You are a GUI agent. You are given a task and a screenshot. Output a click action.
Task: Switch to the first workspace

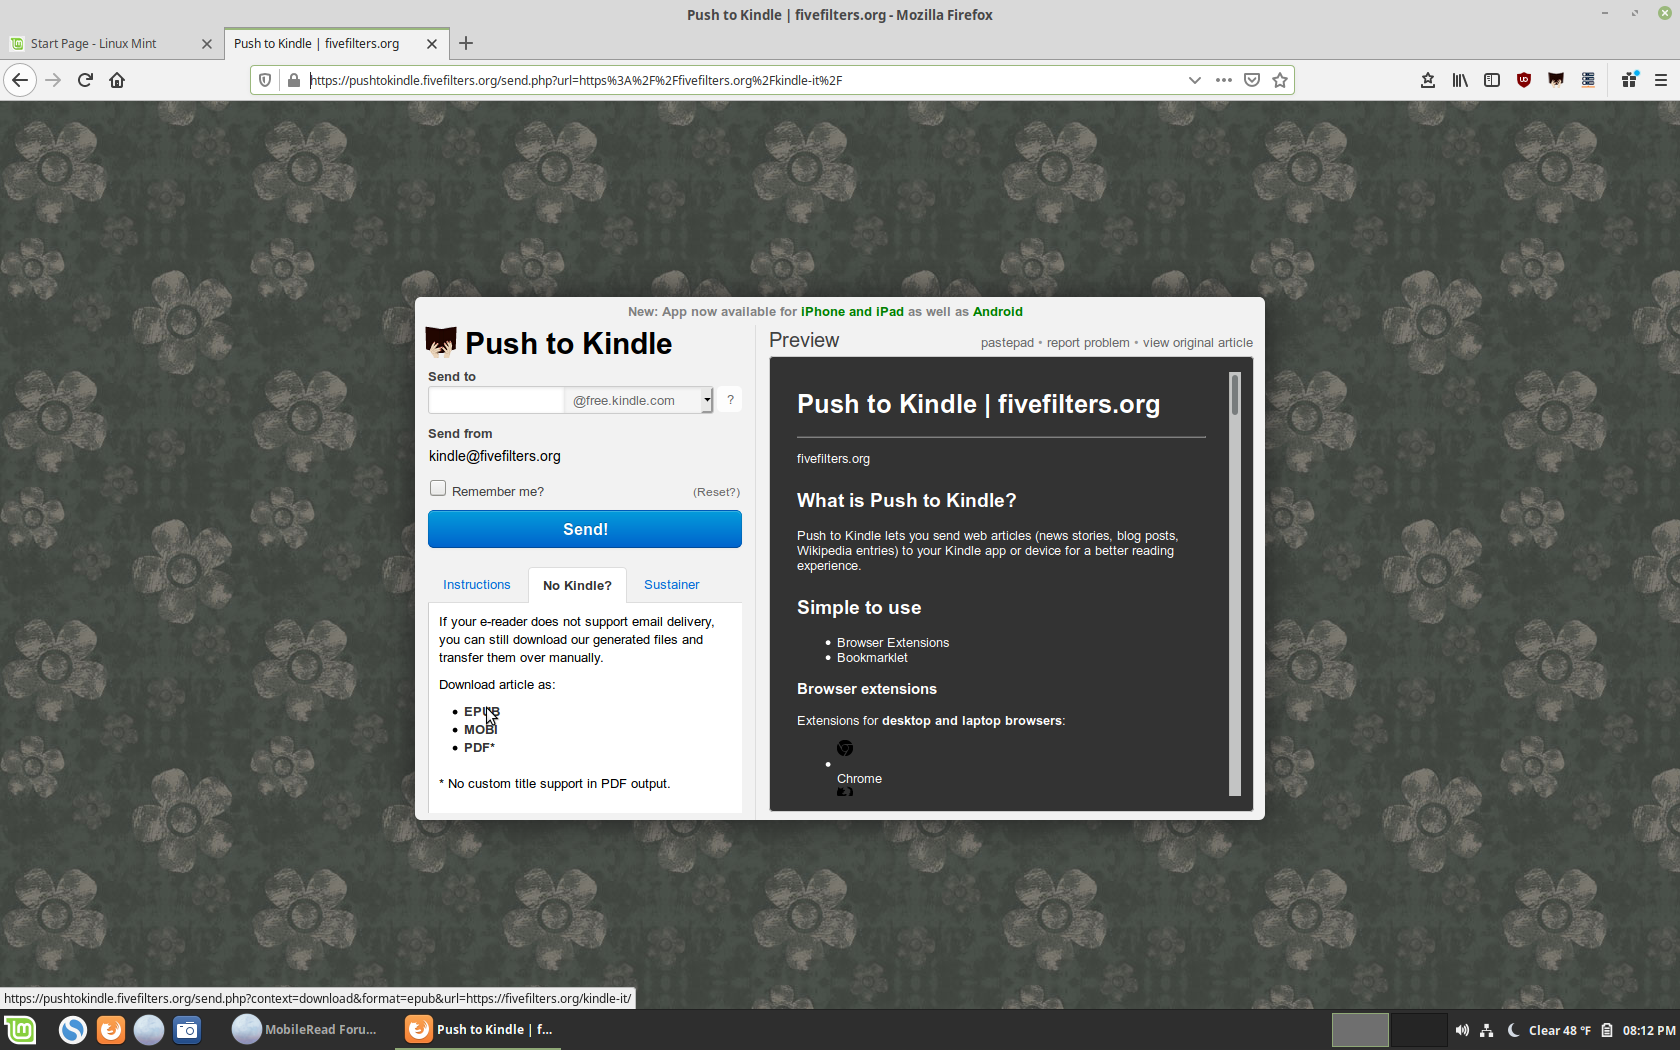[x=1360, y=1030]
